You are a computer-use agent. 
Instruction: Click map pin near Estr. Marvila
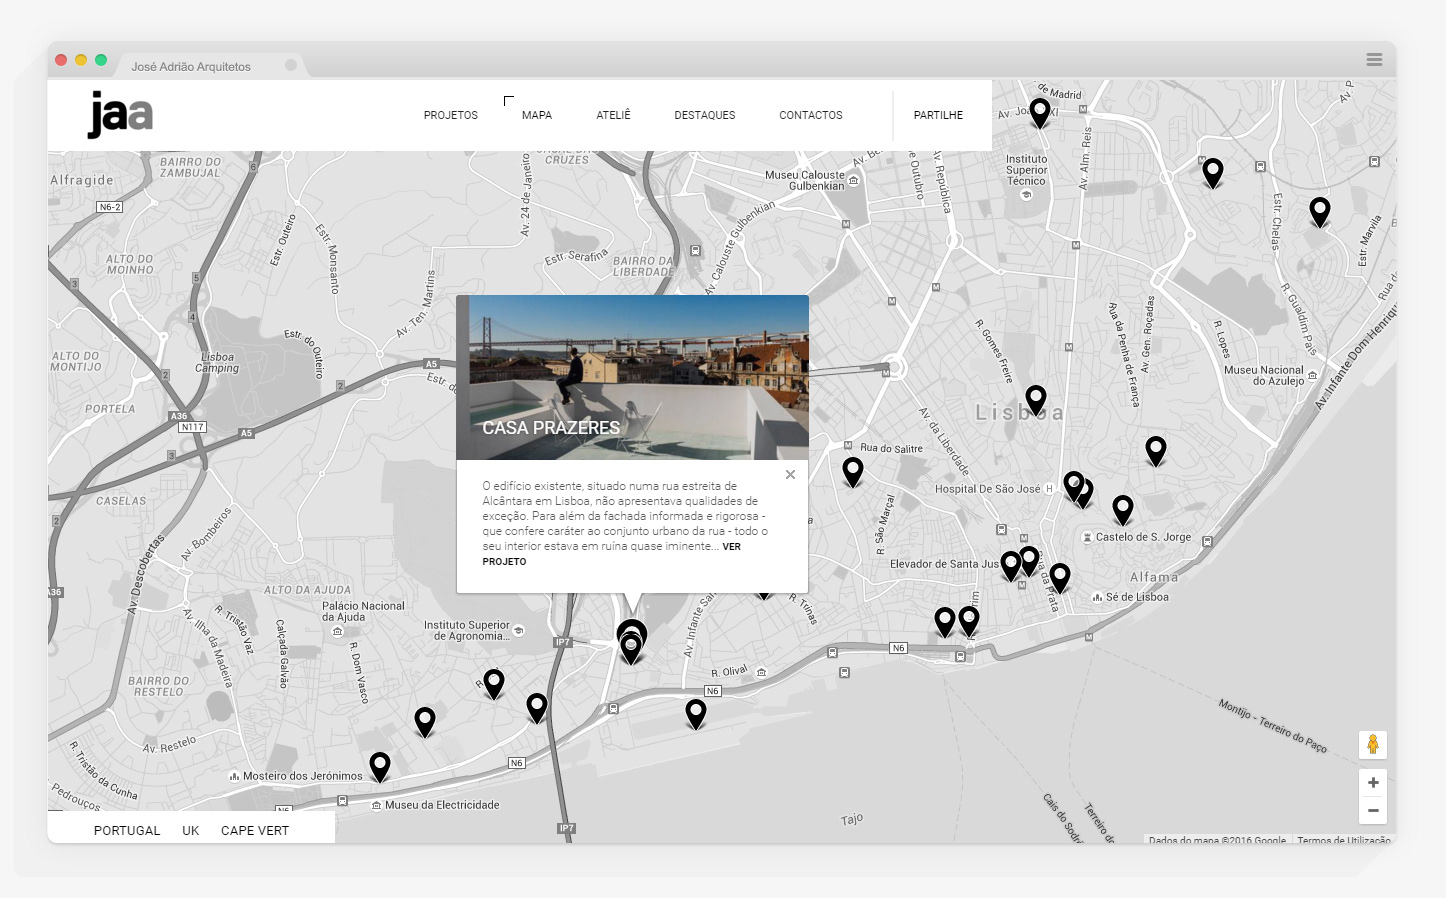[x=1320, y=211]
